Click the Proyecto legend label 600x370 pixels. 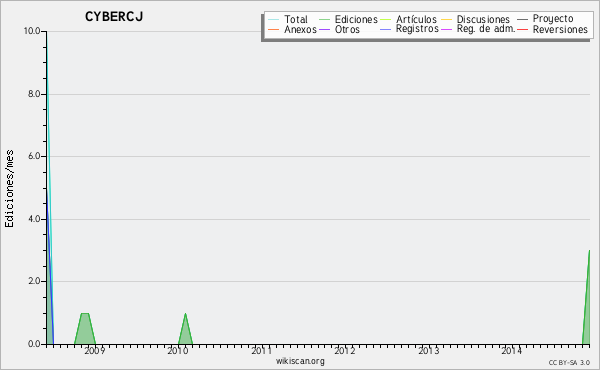(553, 19)
